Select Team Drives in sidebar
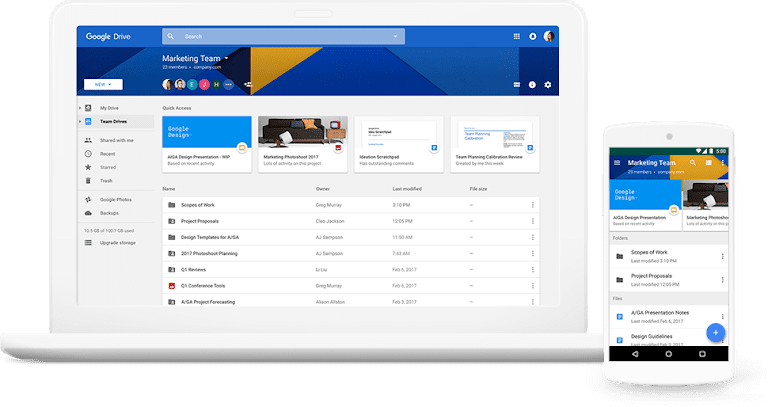This screenshot has height=407, width=768. [x=114, y=121]
